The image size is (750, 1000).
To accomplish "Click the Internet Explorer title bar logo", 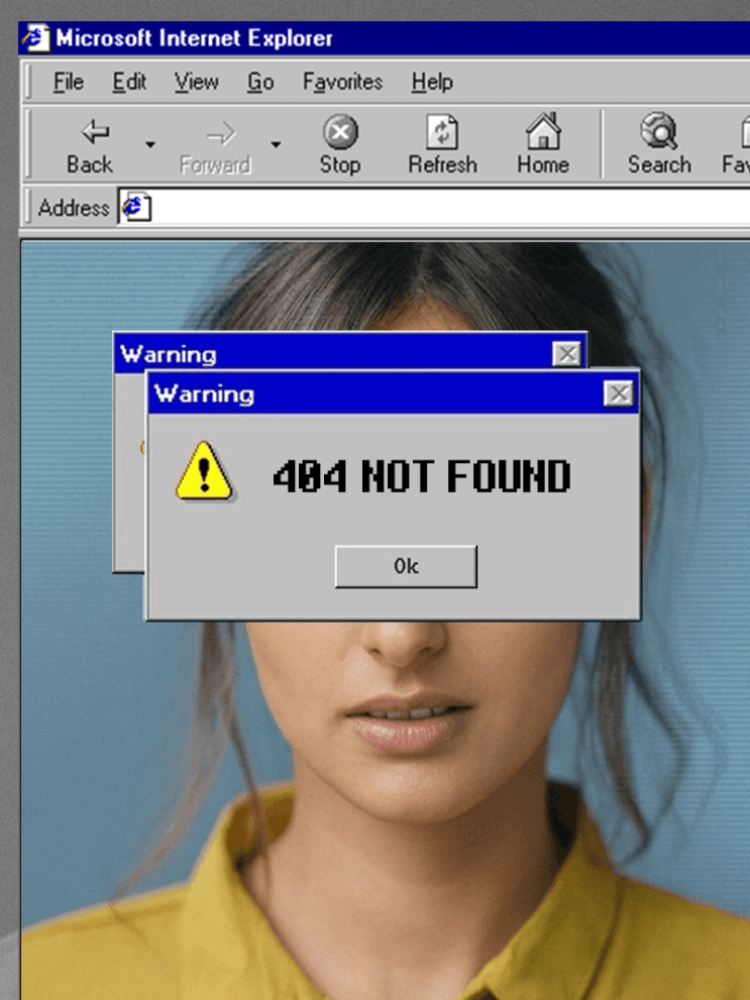I will pyautogui.click(x=36, y=38).
